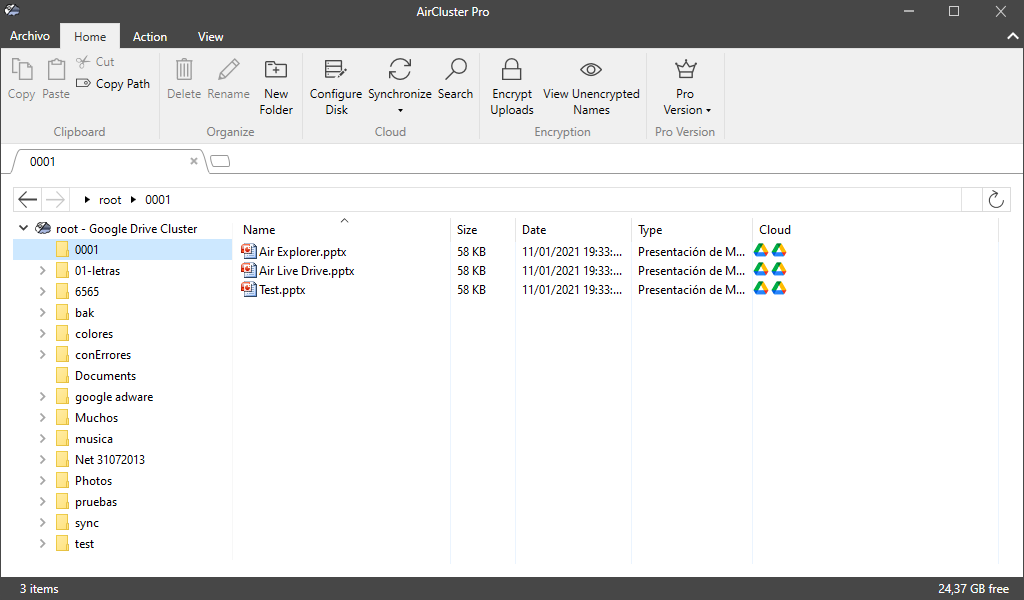The width and height of the screenshot is (1024, 600).
Task: Go back using the left arrow
Action: [27, 200]
